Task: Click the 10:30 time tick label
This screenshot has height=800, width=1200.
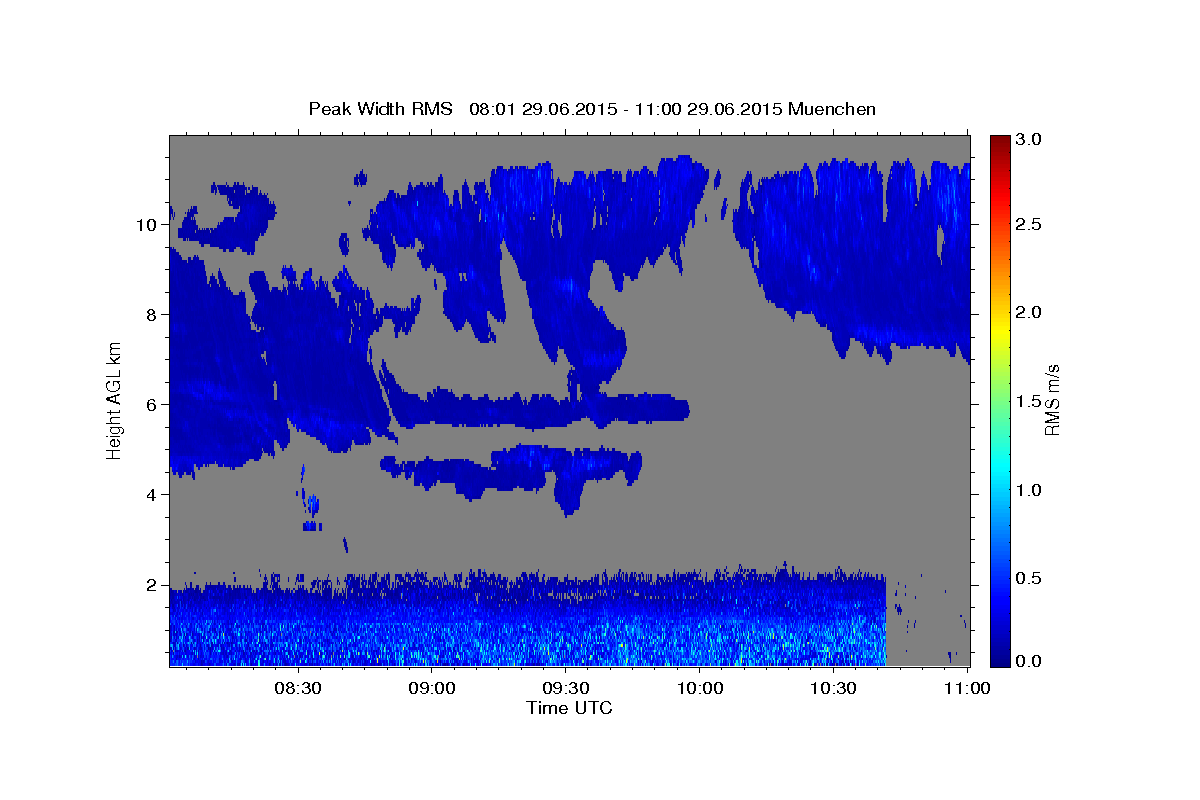Action: point(833,688)
